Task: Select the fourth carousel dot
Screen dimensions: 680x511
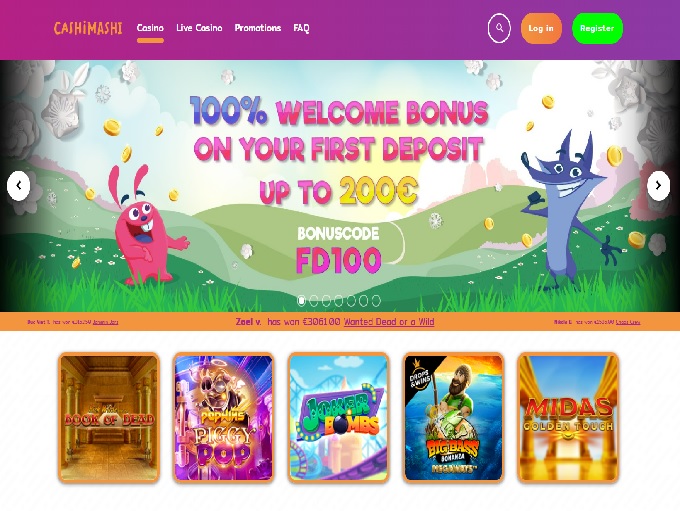Action: (x=339, y=300)
